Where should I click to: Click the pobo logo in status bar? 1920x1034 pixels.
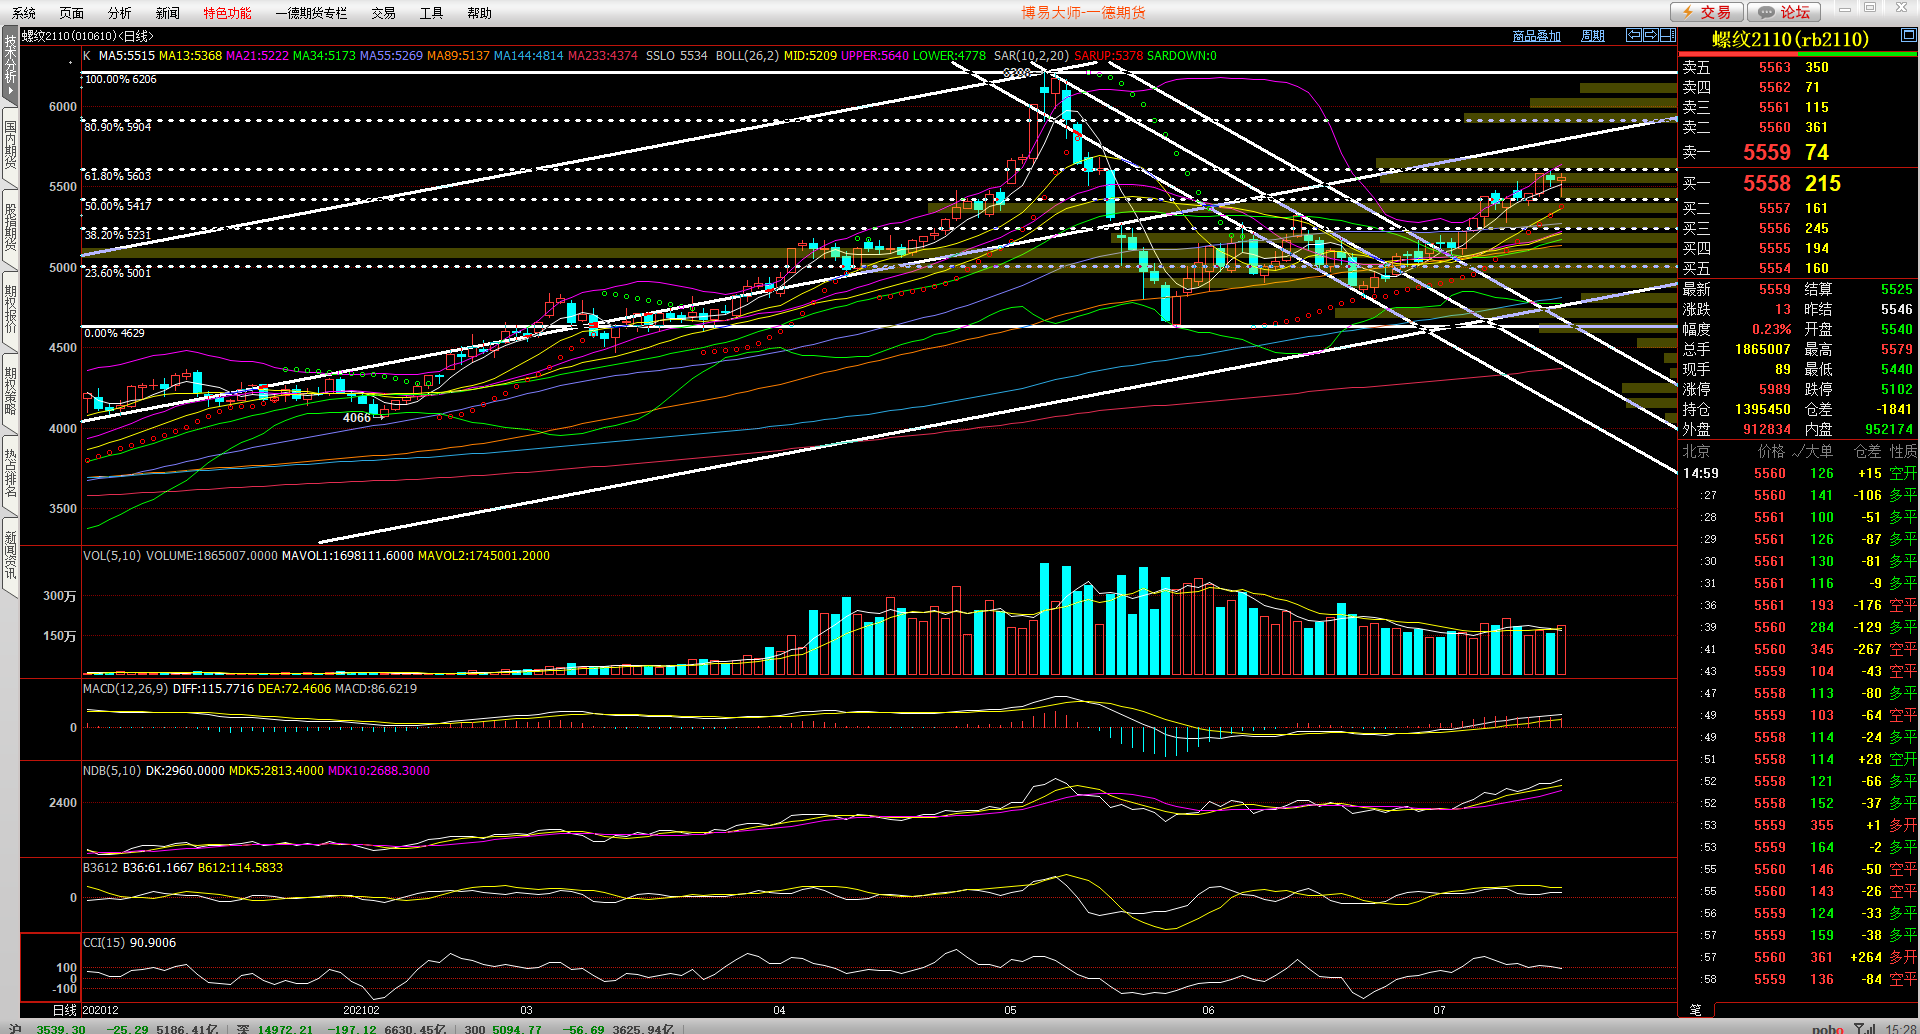1827,1028
